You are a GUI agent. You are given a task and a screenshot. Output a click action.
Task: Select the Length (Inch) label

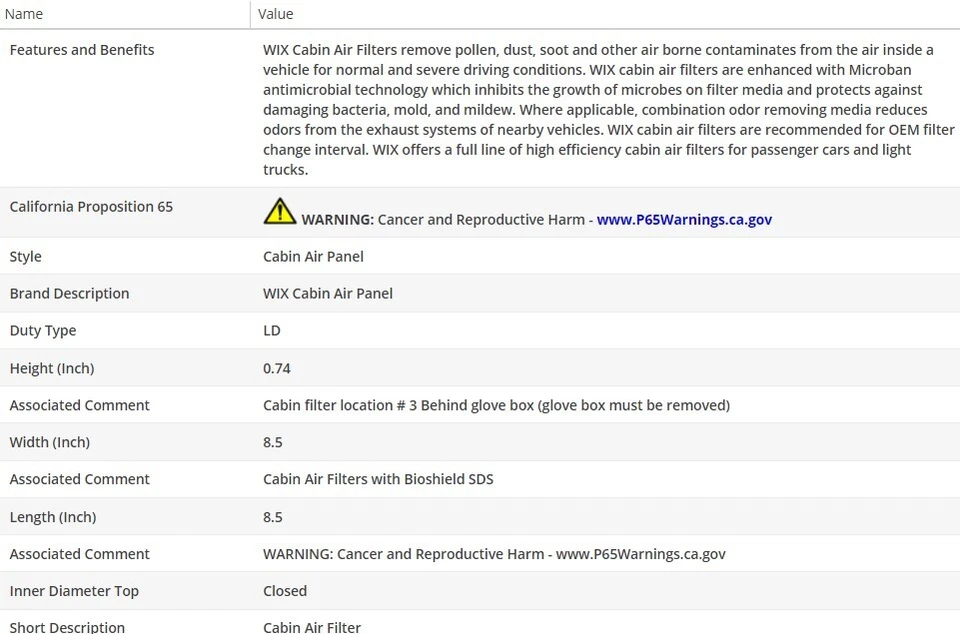[53, 517]
